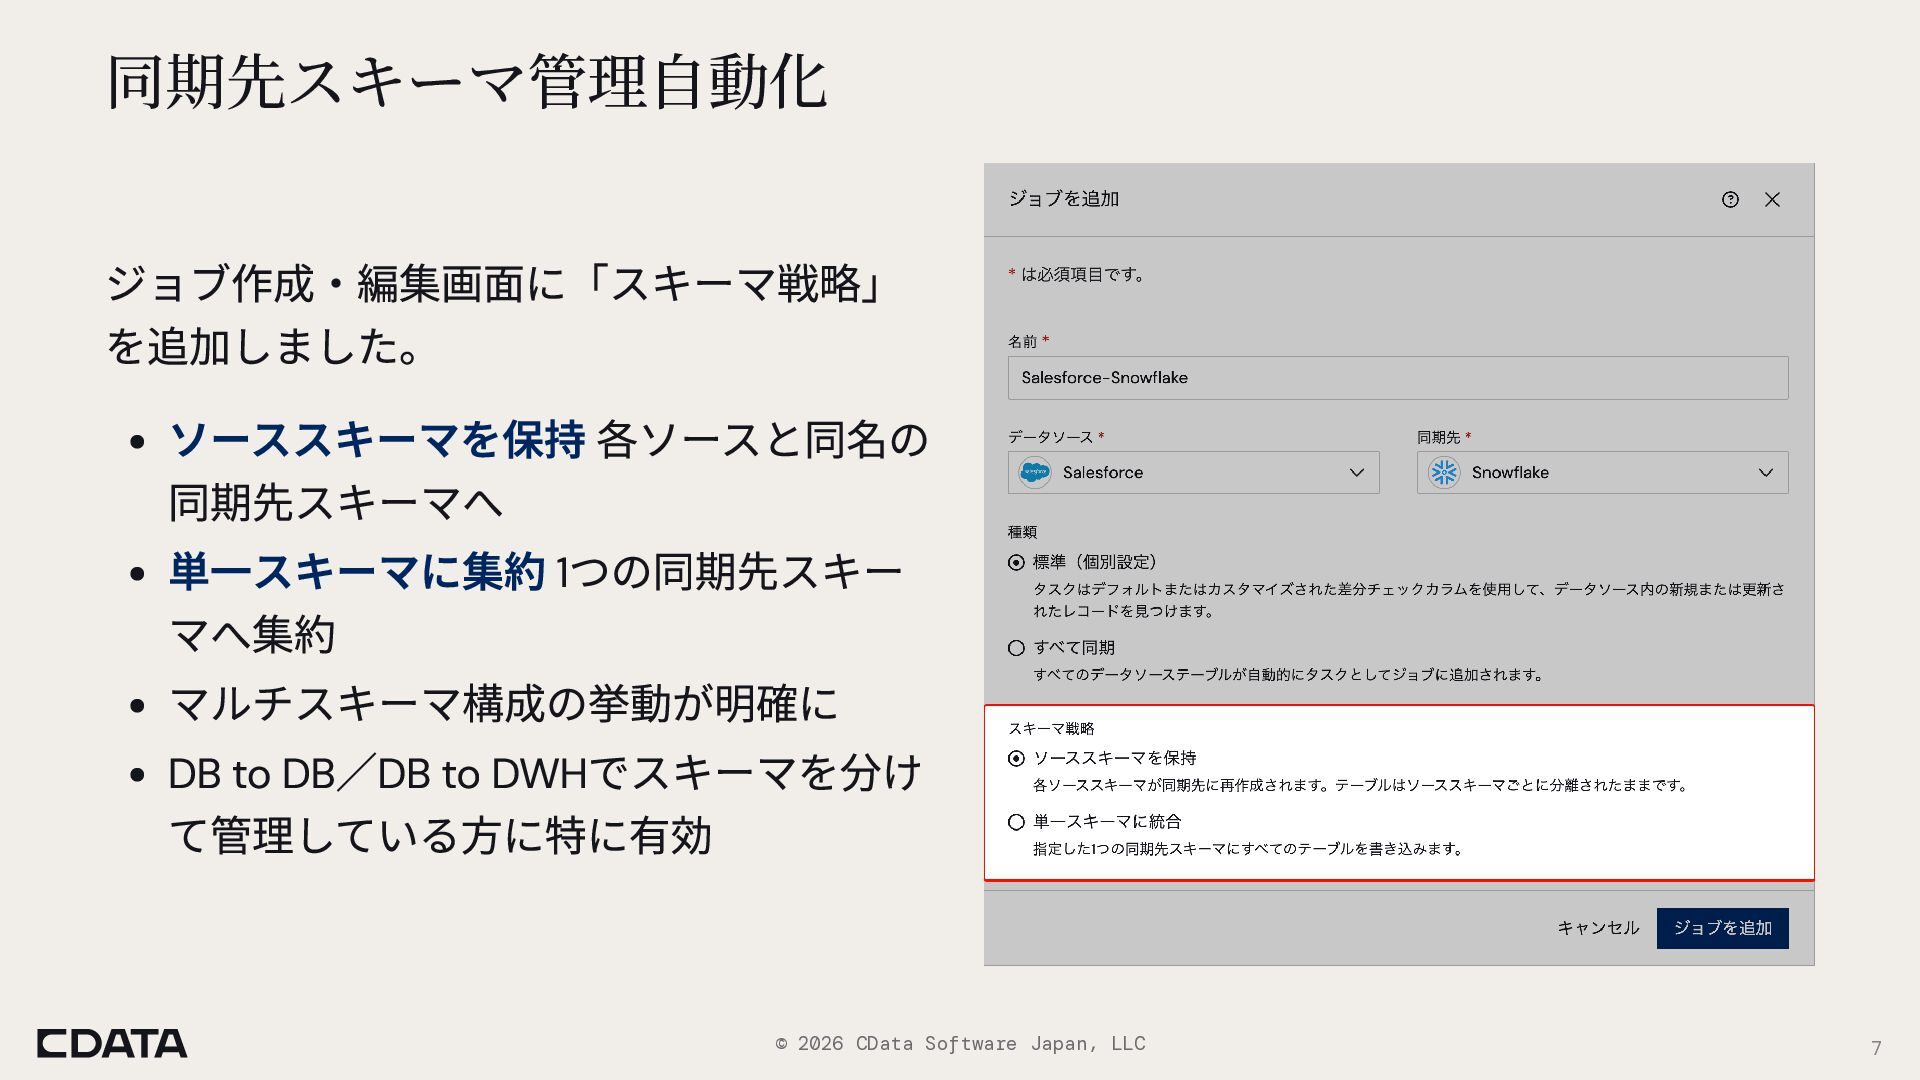This screenshot has width=1920, height=1080.
Task: Click the スキーマ戦略 section label
Action: point(1051,728)
